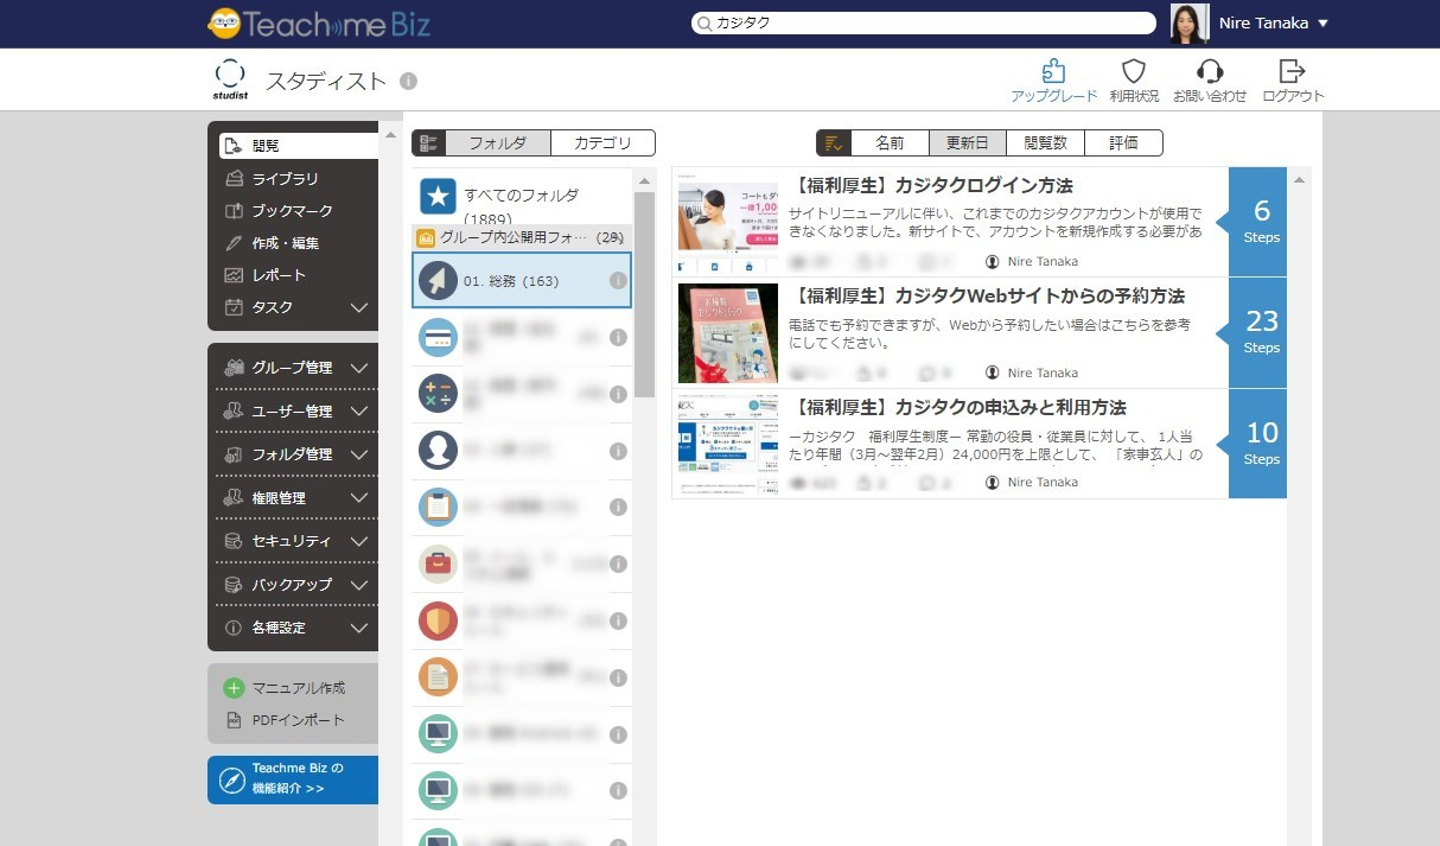This screenshot has height=846, width=1440.
Task: Select the グループ内公開用フォ… folder row
Action: point(522,237)
